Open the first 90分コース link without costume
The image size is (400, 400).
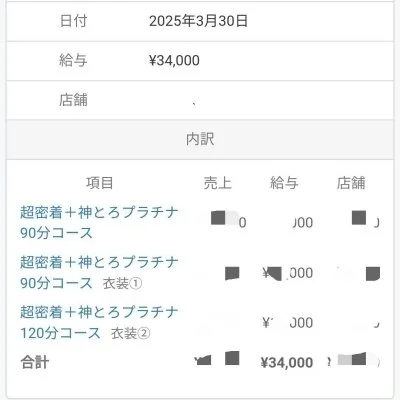[x=99, y=222]
